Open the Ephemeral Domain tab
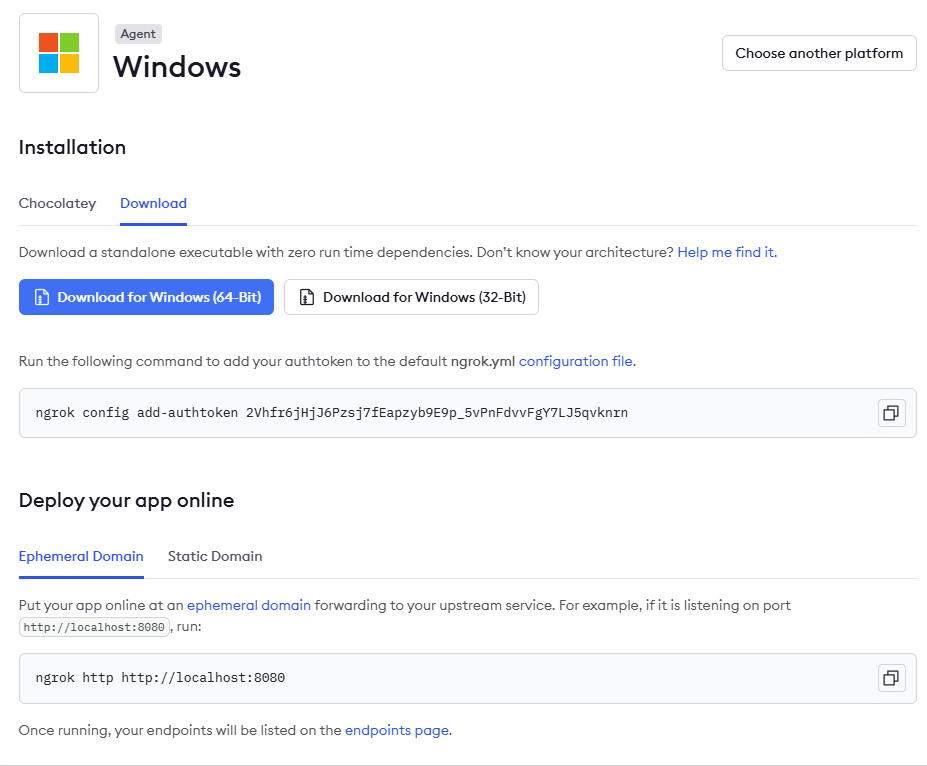927x766 pixels. click(x=81, y=556)
